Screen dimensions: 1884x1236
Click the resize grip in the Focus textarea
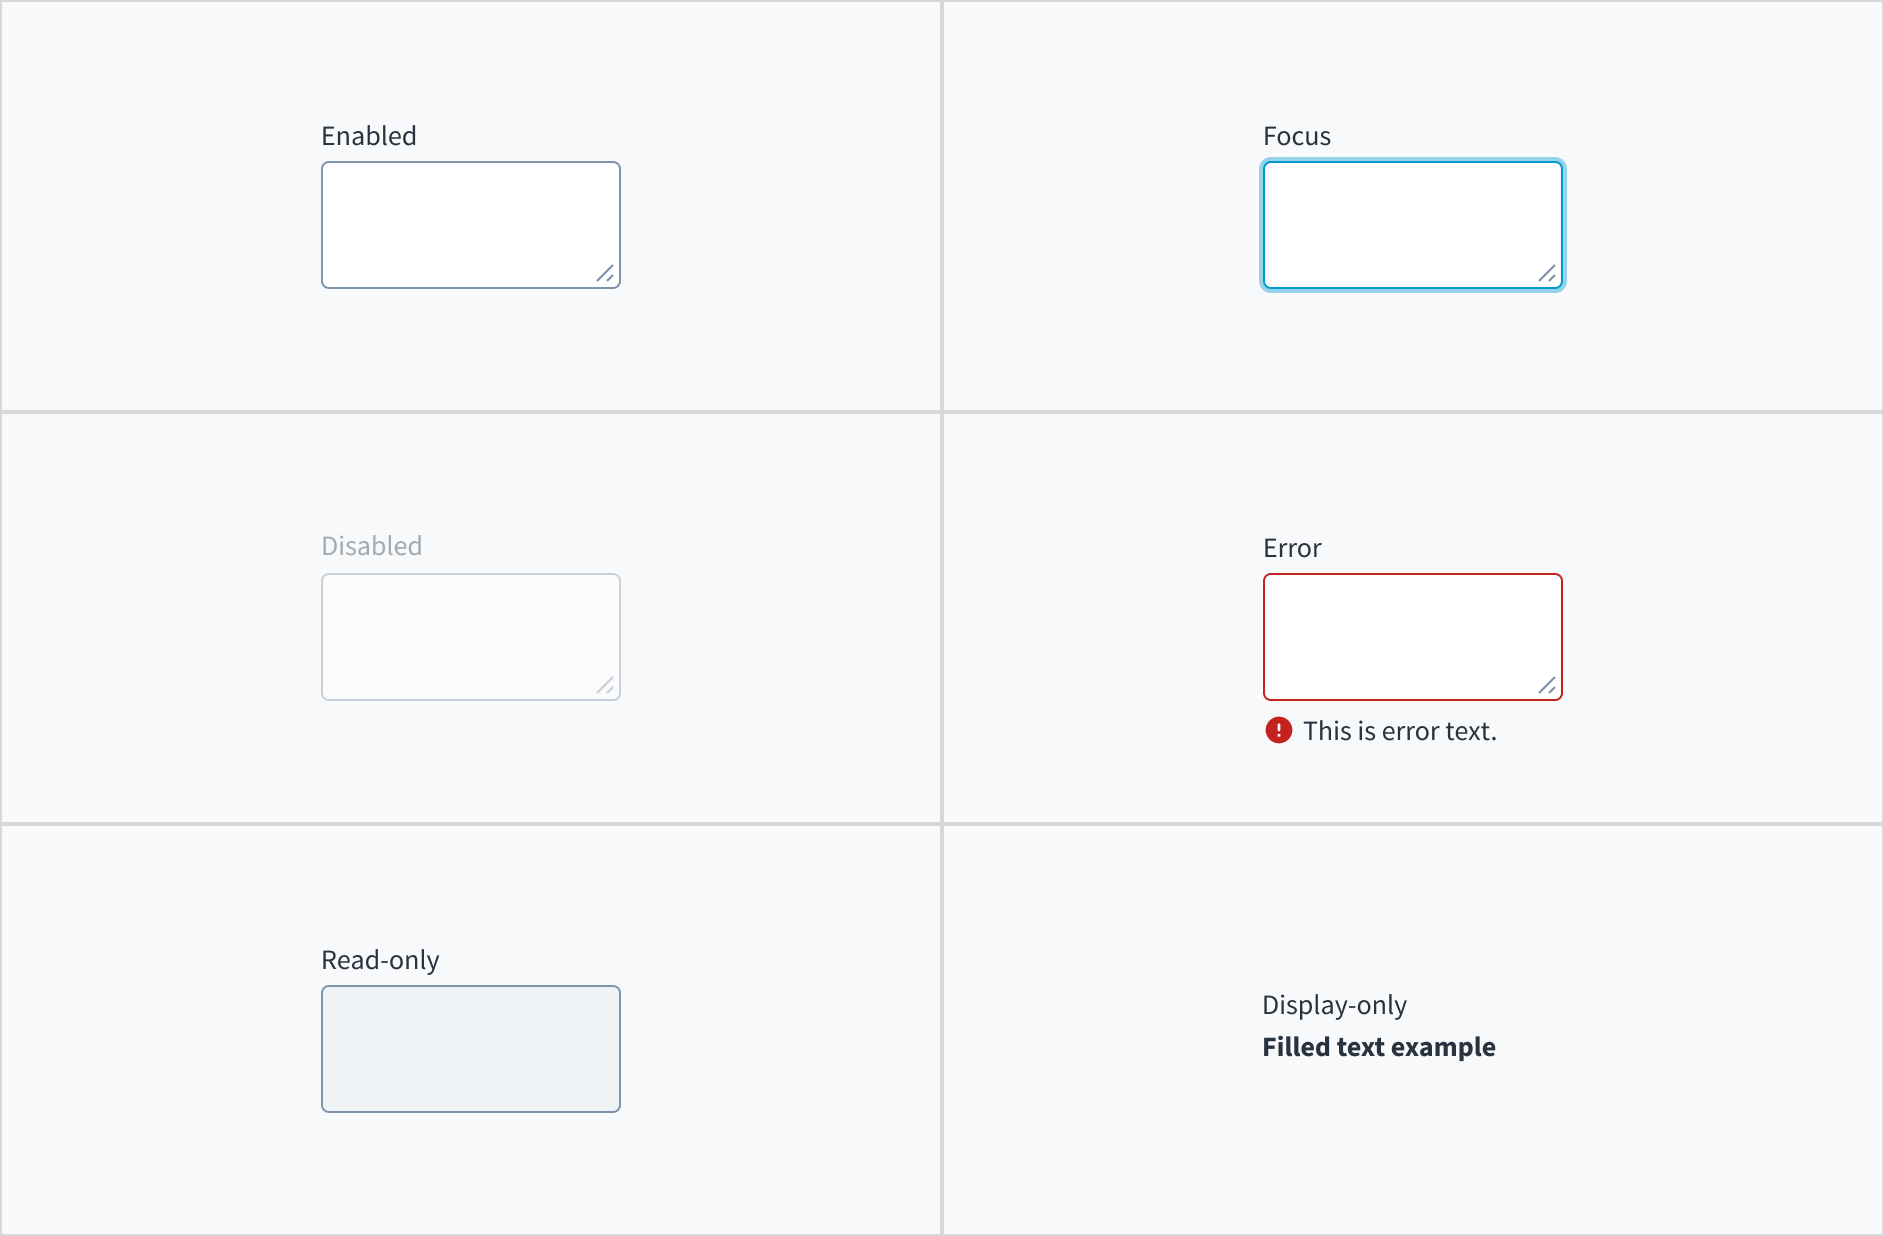1548,274
